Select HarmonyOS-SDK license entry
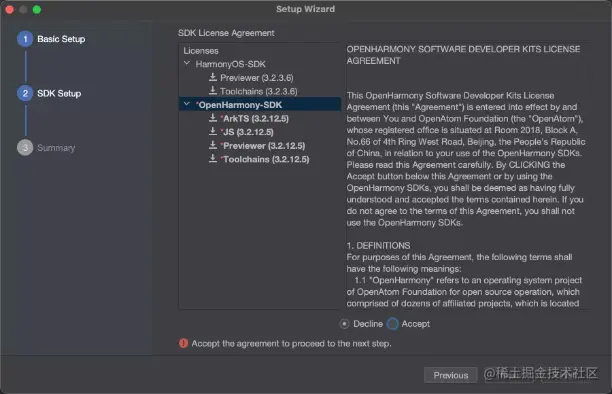 click(x=230, y=64)
